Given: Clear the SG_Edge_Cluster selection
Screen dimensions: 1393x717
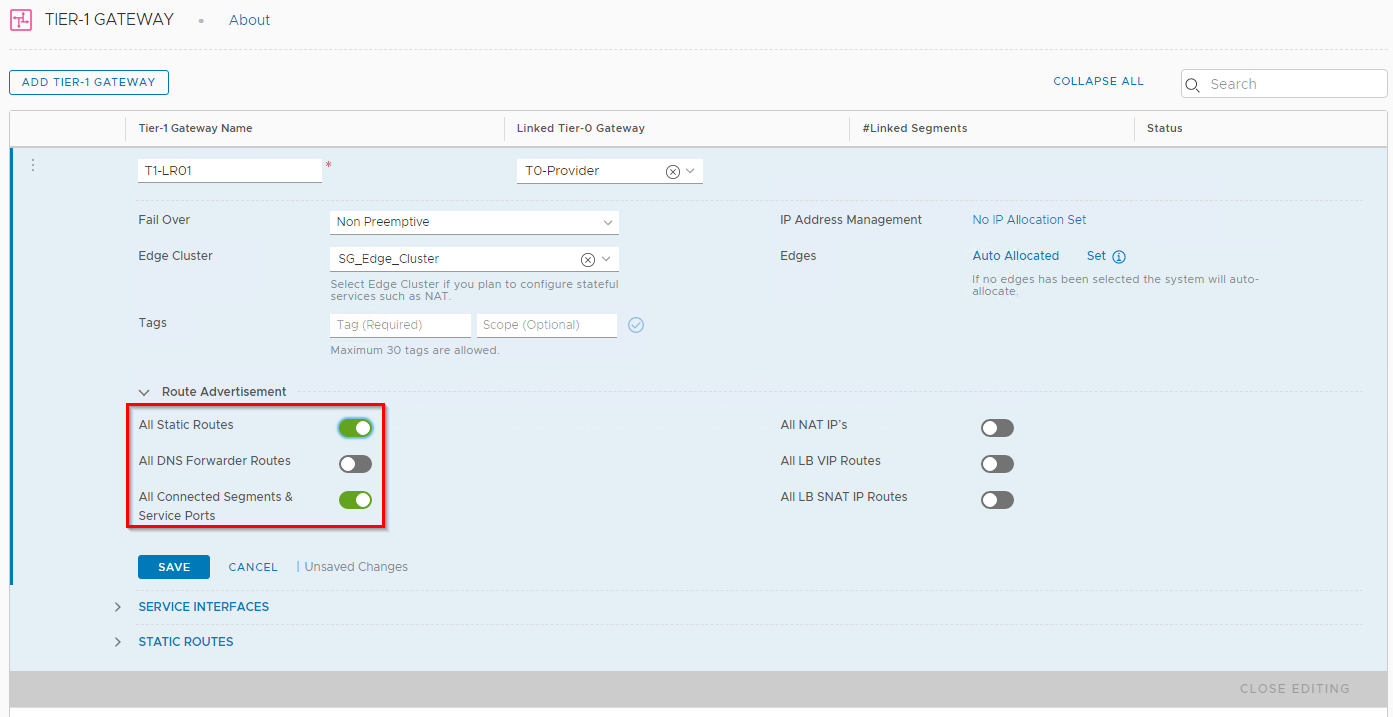Looking at the screenshot, I should (588, 259).
